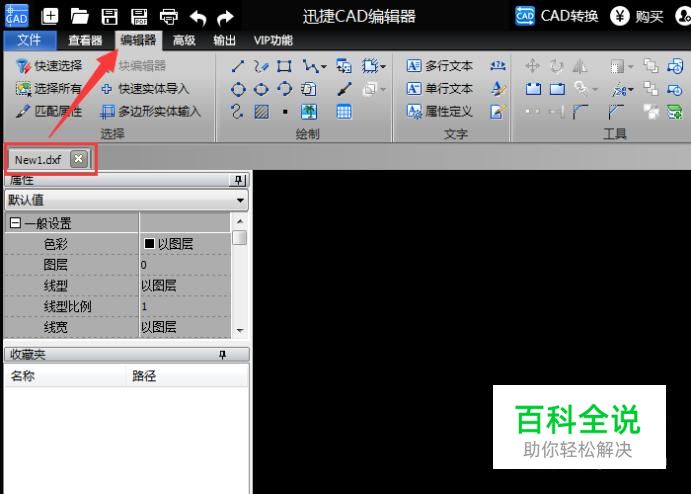Viewport: 691px width, 494px height.
Task: Select the Arc drawing tool
Action: pyautogui.click(x=284, y=89)
